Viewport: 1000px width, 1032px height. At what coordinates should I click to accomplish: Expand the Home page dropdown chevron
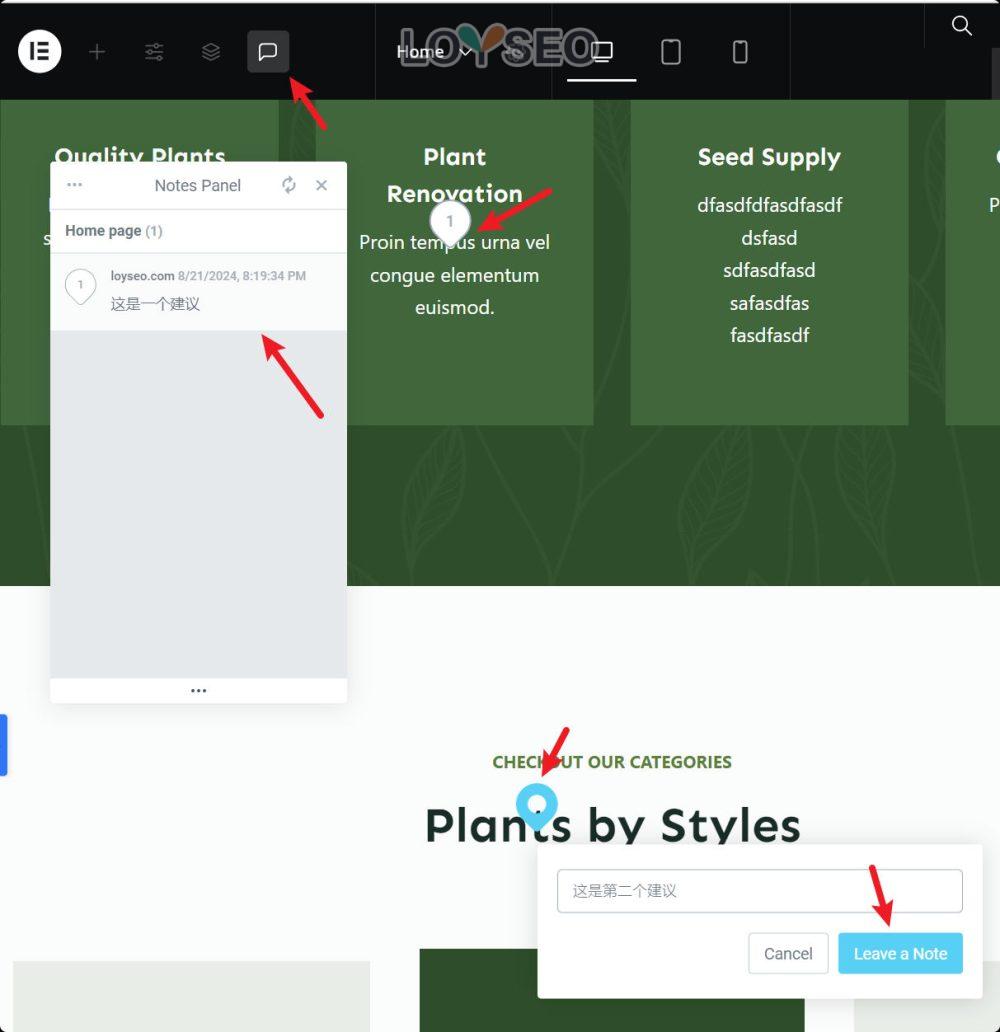pyautogui.click(x=465, y=51)
